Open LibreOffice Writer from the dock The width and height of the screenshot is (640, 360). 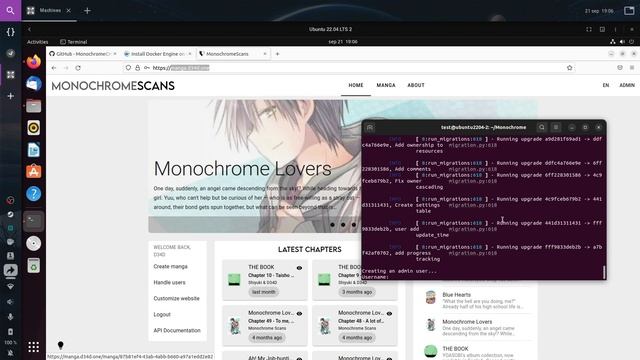(33, 150)
